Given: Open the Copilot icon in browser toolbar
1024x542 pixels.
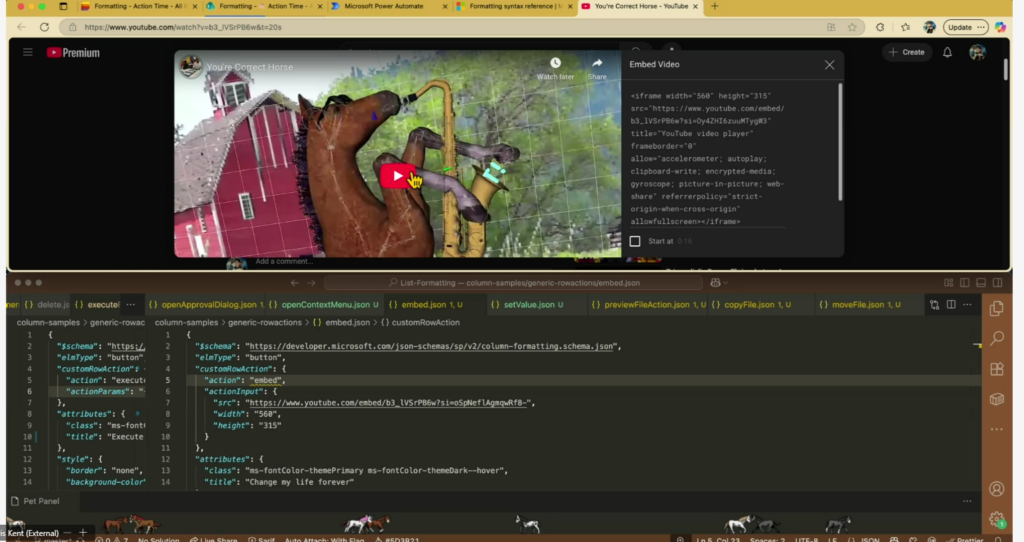Looking at the screenshot, I should (x=1000, y=27).
